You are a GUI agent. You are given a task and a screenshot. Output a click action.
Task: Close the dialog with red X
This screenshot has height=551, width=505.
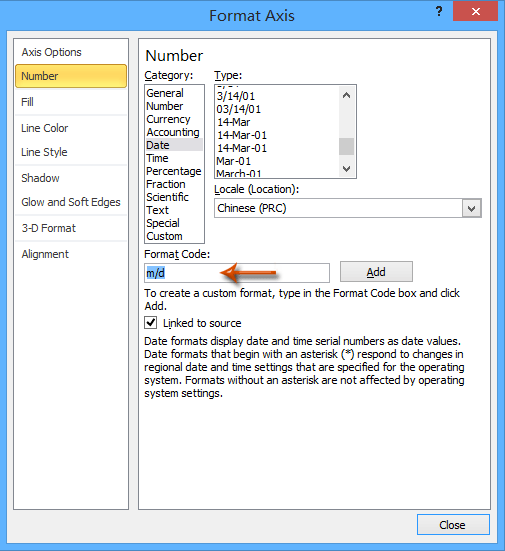pos(475,12)
